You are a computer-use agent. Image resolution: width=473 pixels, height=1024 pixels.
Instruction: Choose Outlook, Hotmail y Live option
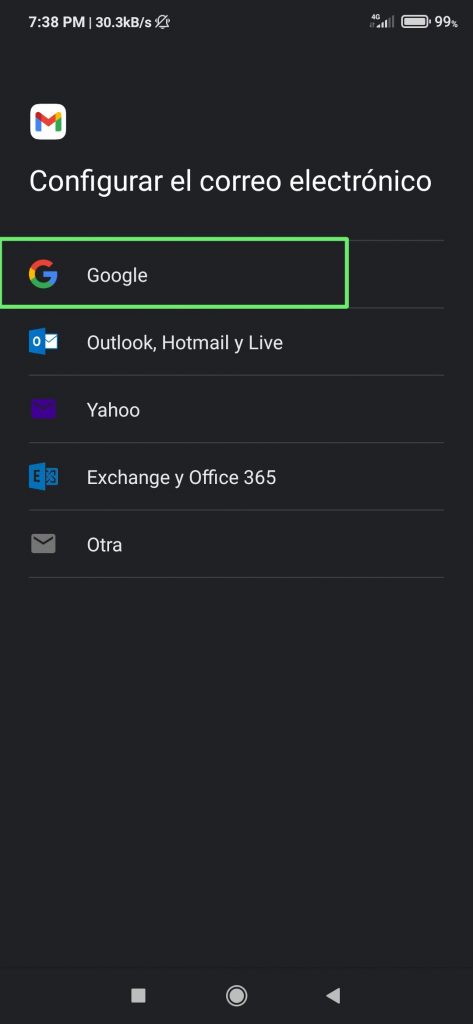(236, 342)
